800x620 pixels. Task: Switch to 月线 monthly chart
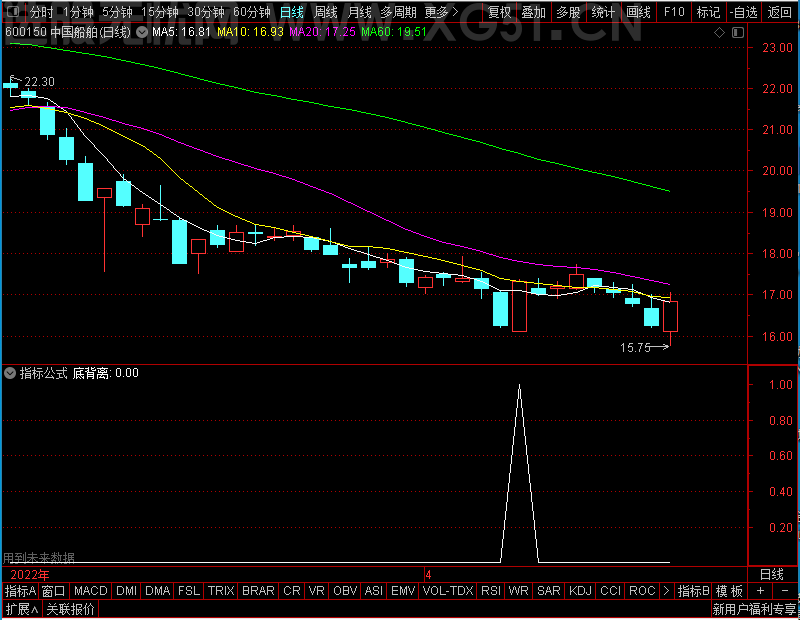(x=359, y=12)
